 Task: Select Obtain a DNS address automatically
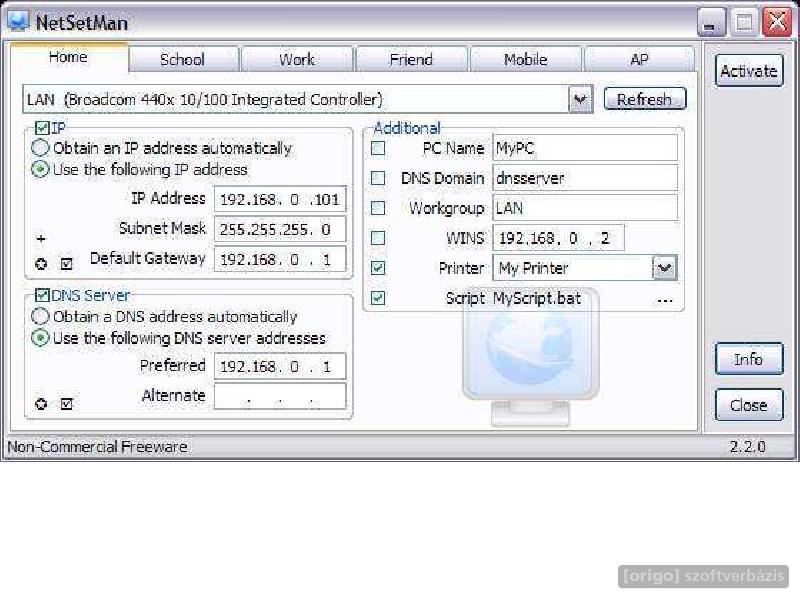coord(41,316)
